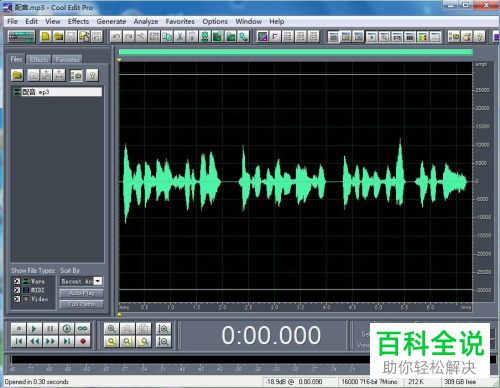Click the Redo arrow in the toolbar

click(x=129, y=36)
